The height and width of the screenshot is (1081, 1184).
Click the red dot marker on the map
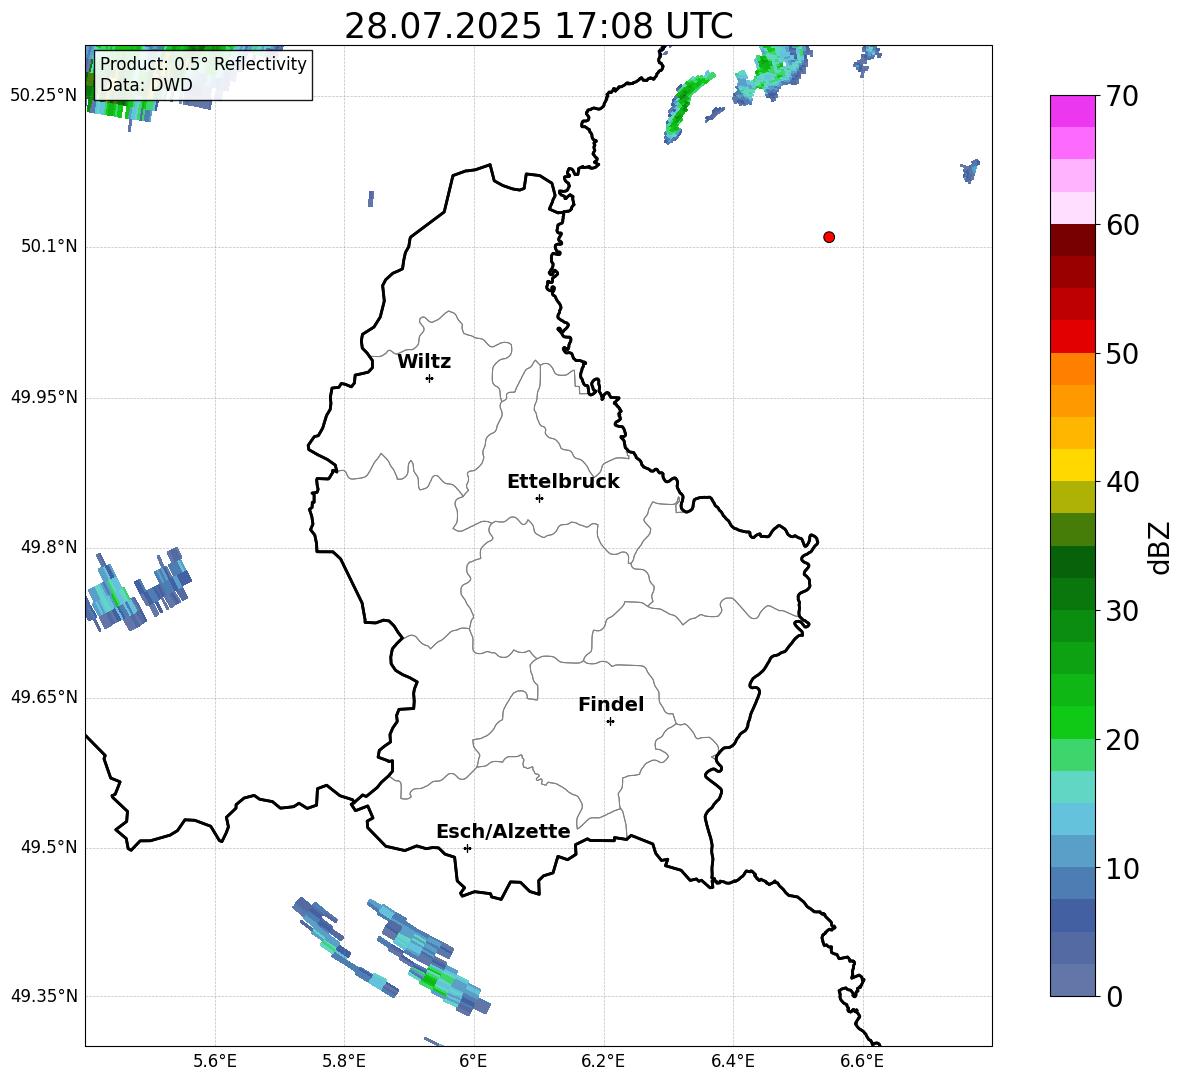829,237
